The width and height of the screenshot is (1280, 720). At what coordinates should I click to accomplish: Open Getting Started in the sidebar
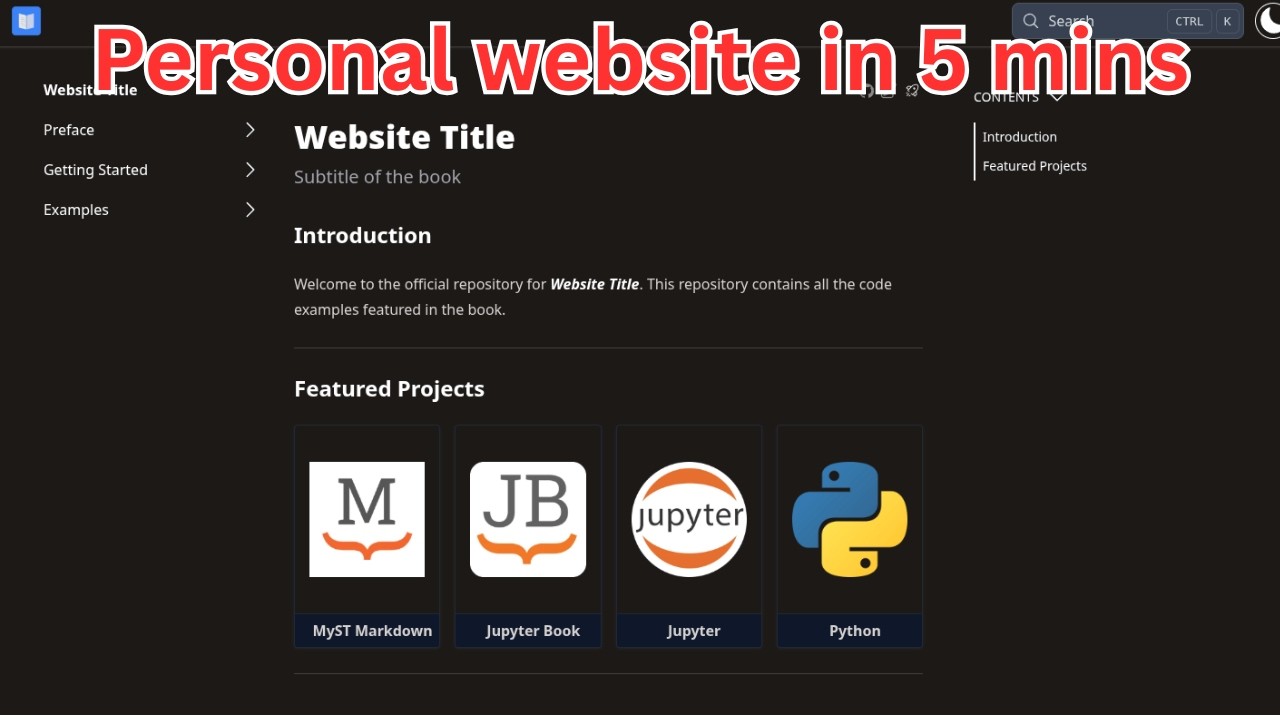pos(96,170)
